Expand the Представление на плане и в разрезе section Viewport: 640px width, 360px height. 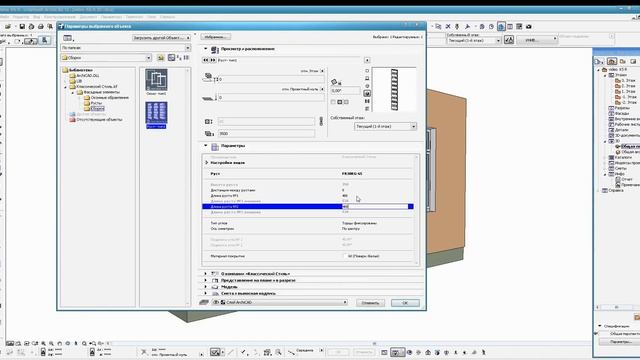[205, 280]
